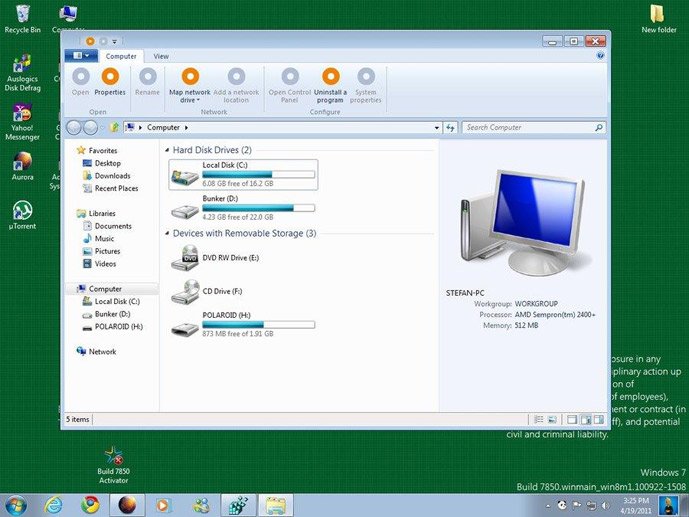Click Map network drive icon
Viewport: 689px width, 517px height.
[x=190, y=76]
